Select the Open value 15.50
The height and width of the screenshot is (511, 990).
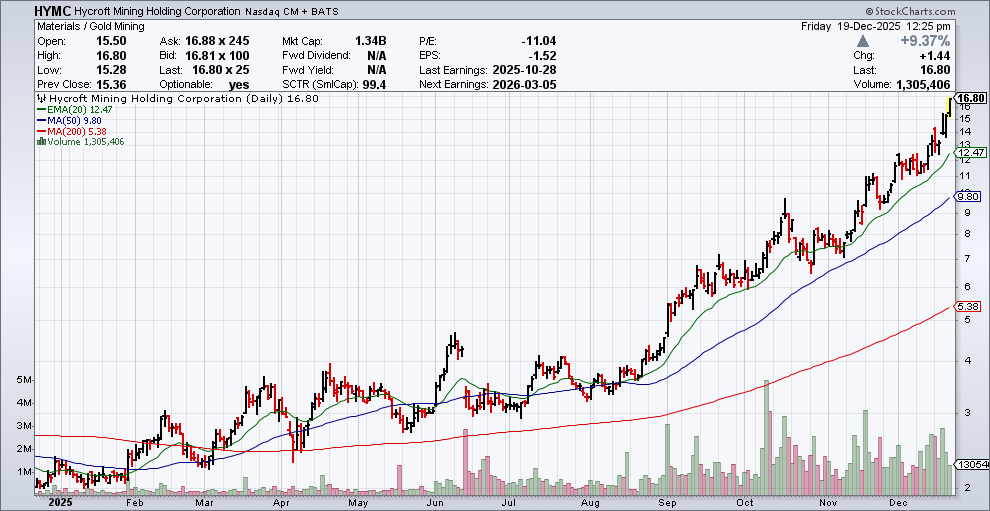(x=112, y=41)
